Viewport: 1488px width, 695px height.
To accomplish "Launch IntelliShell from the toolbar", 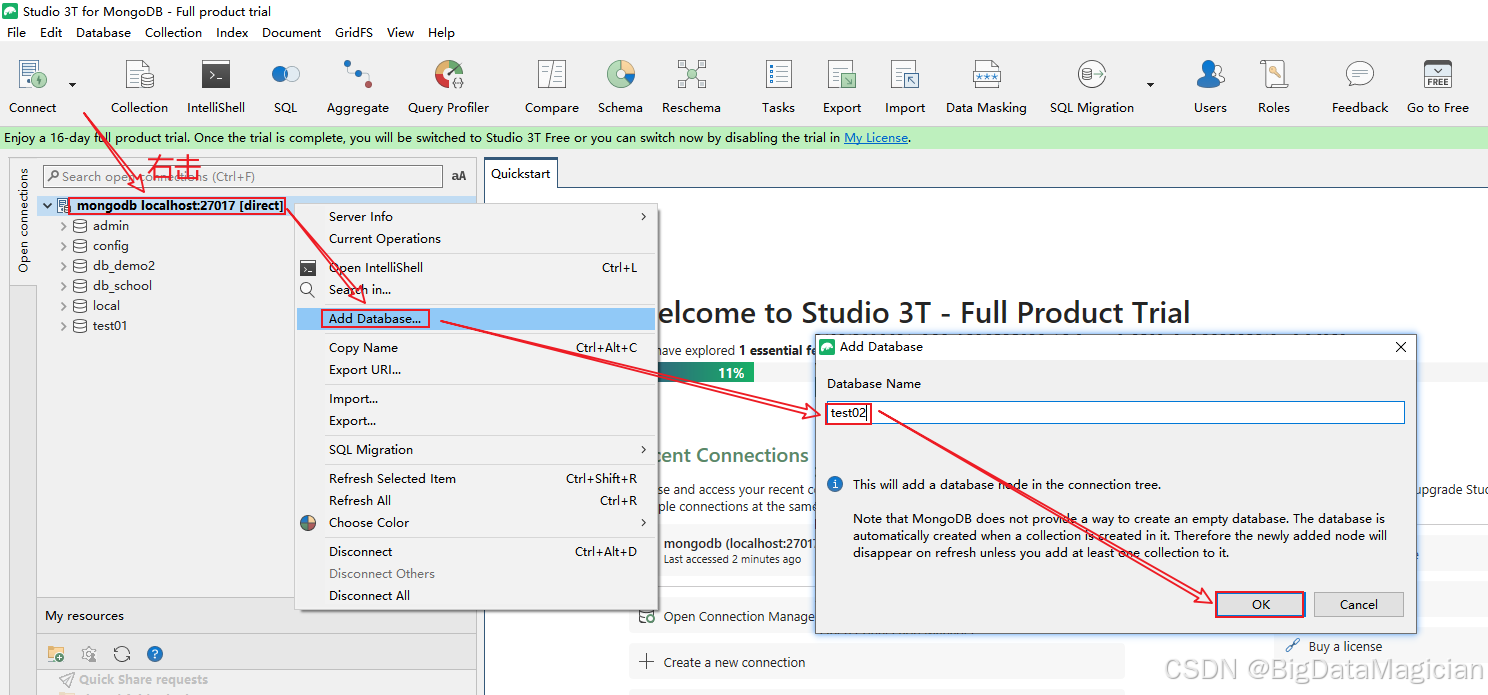I will coord(216,75).
